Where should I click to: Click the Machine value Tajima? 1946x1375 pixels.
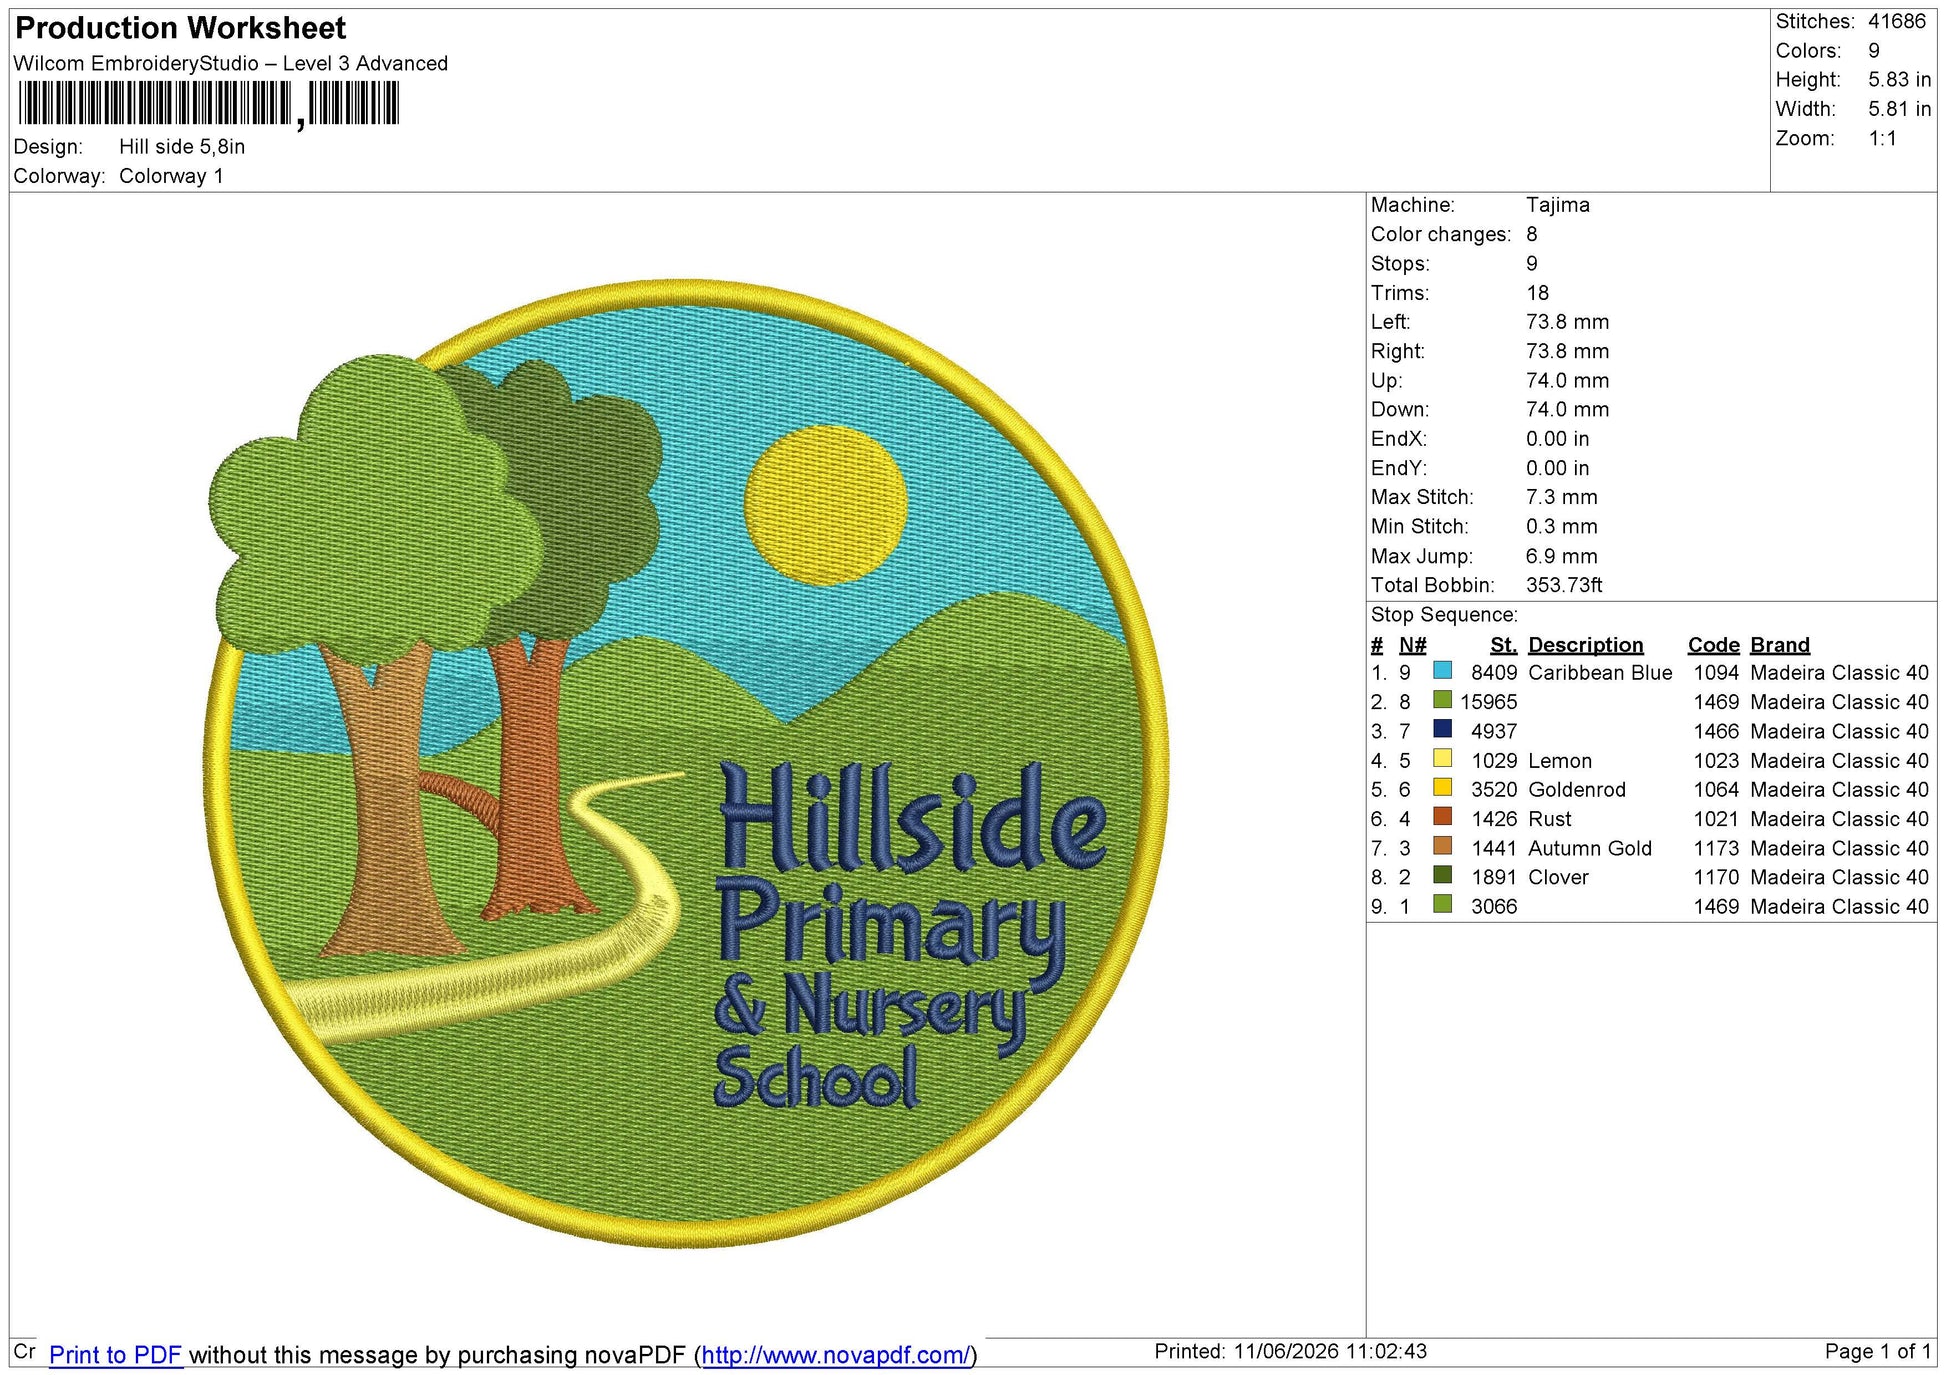1557,205
